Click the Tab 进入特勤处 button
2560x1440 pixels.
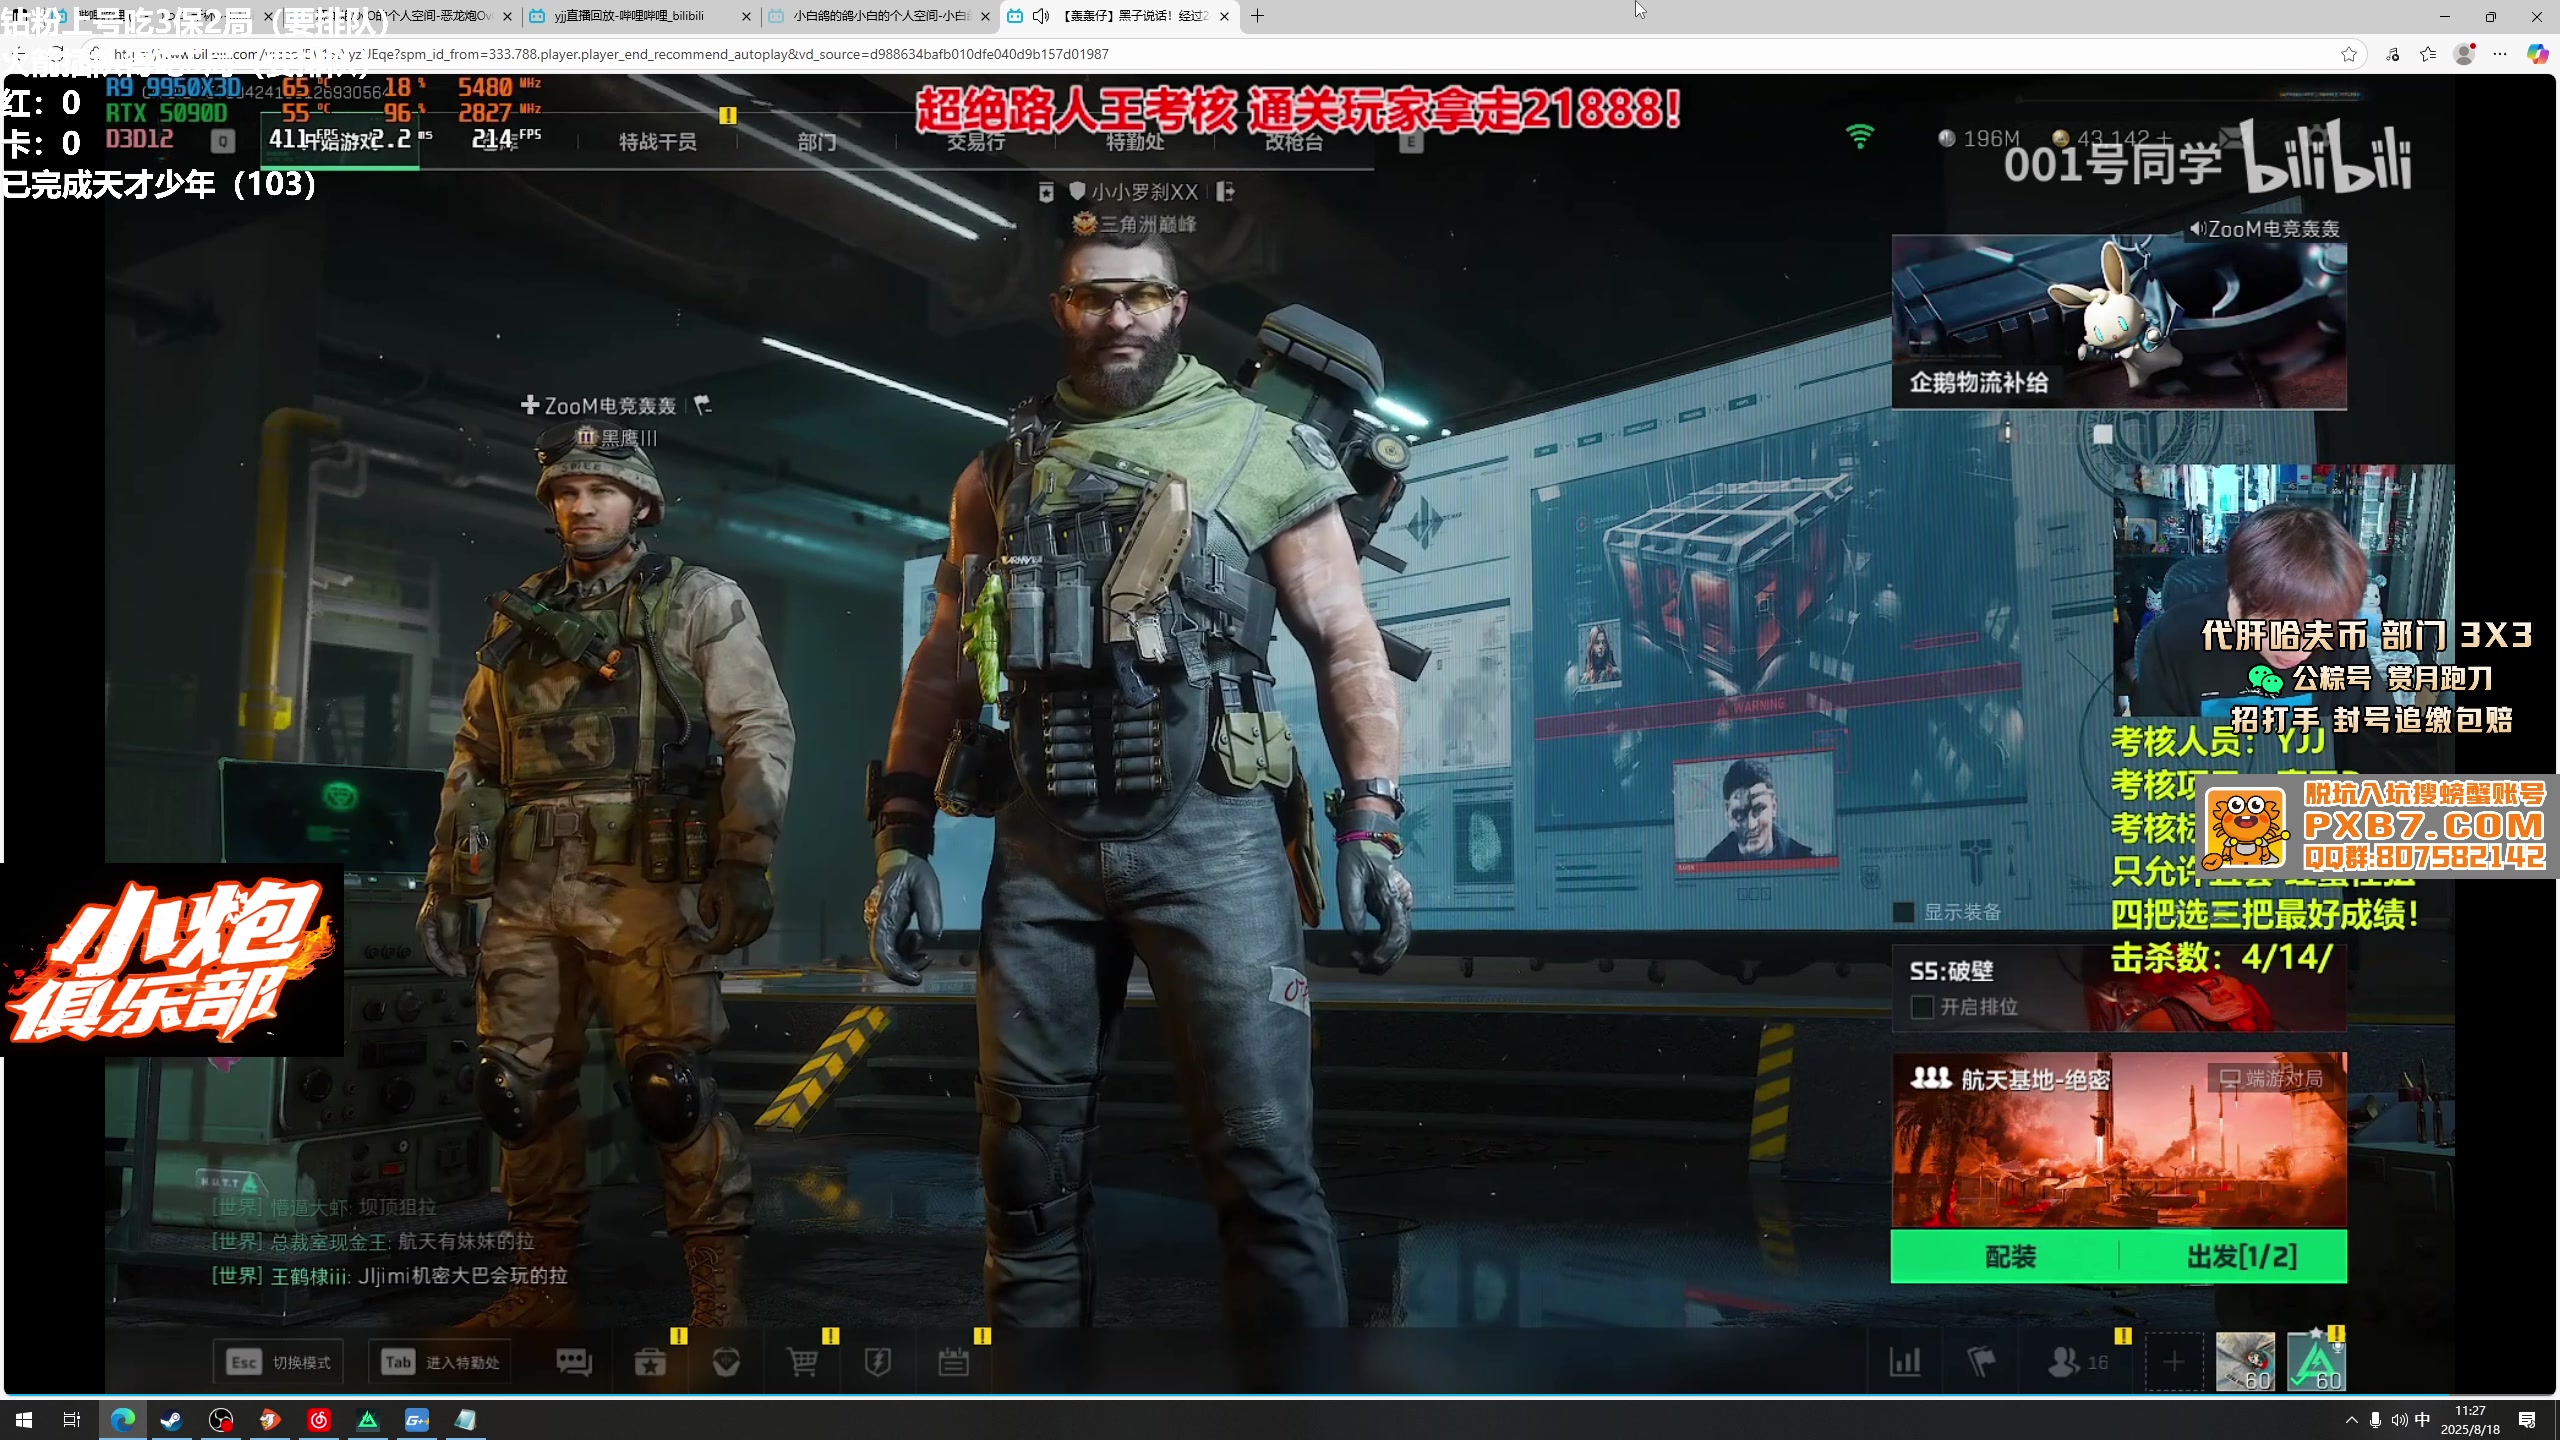click(440, 1362)
